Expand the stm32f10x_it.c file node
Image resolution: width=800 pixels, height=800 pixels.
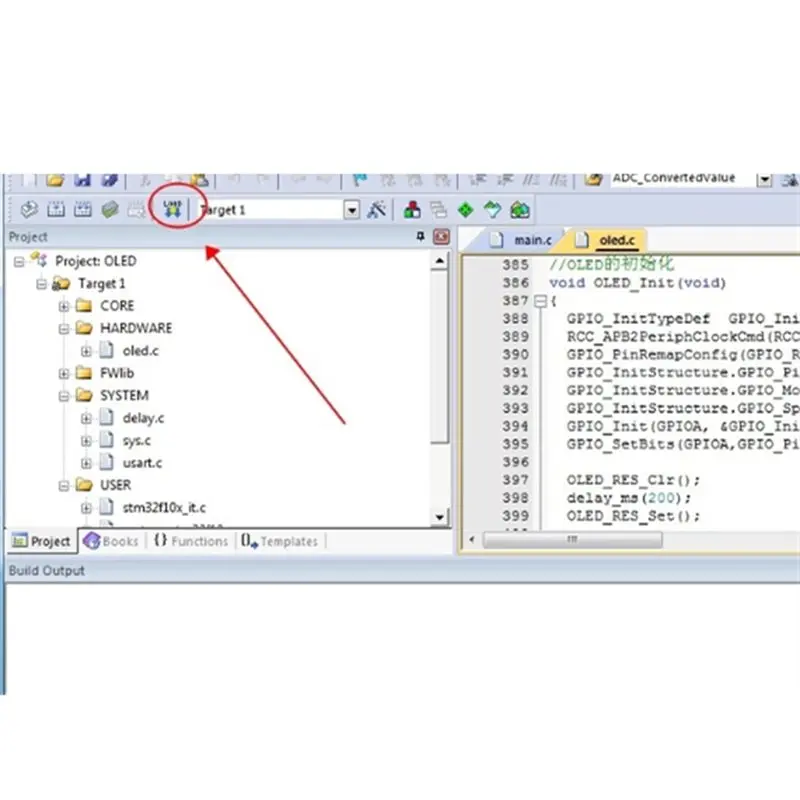click(x=86, y=508)
